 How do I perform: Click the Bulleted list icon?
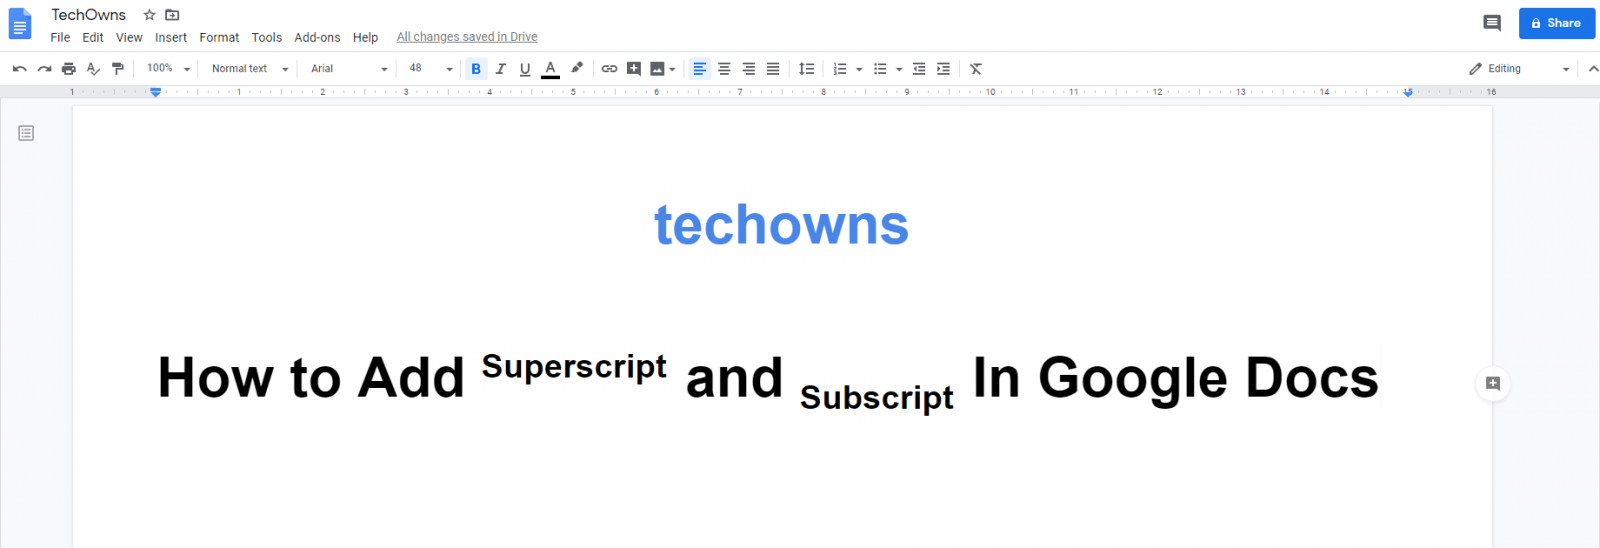pos(880,69)
